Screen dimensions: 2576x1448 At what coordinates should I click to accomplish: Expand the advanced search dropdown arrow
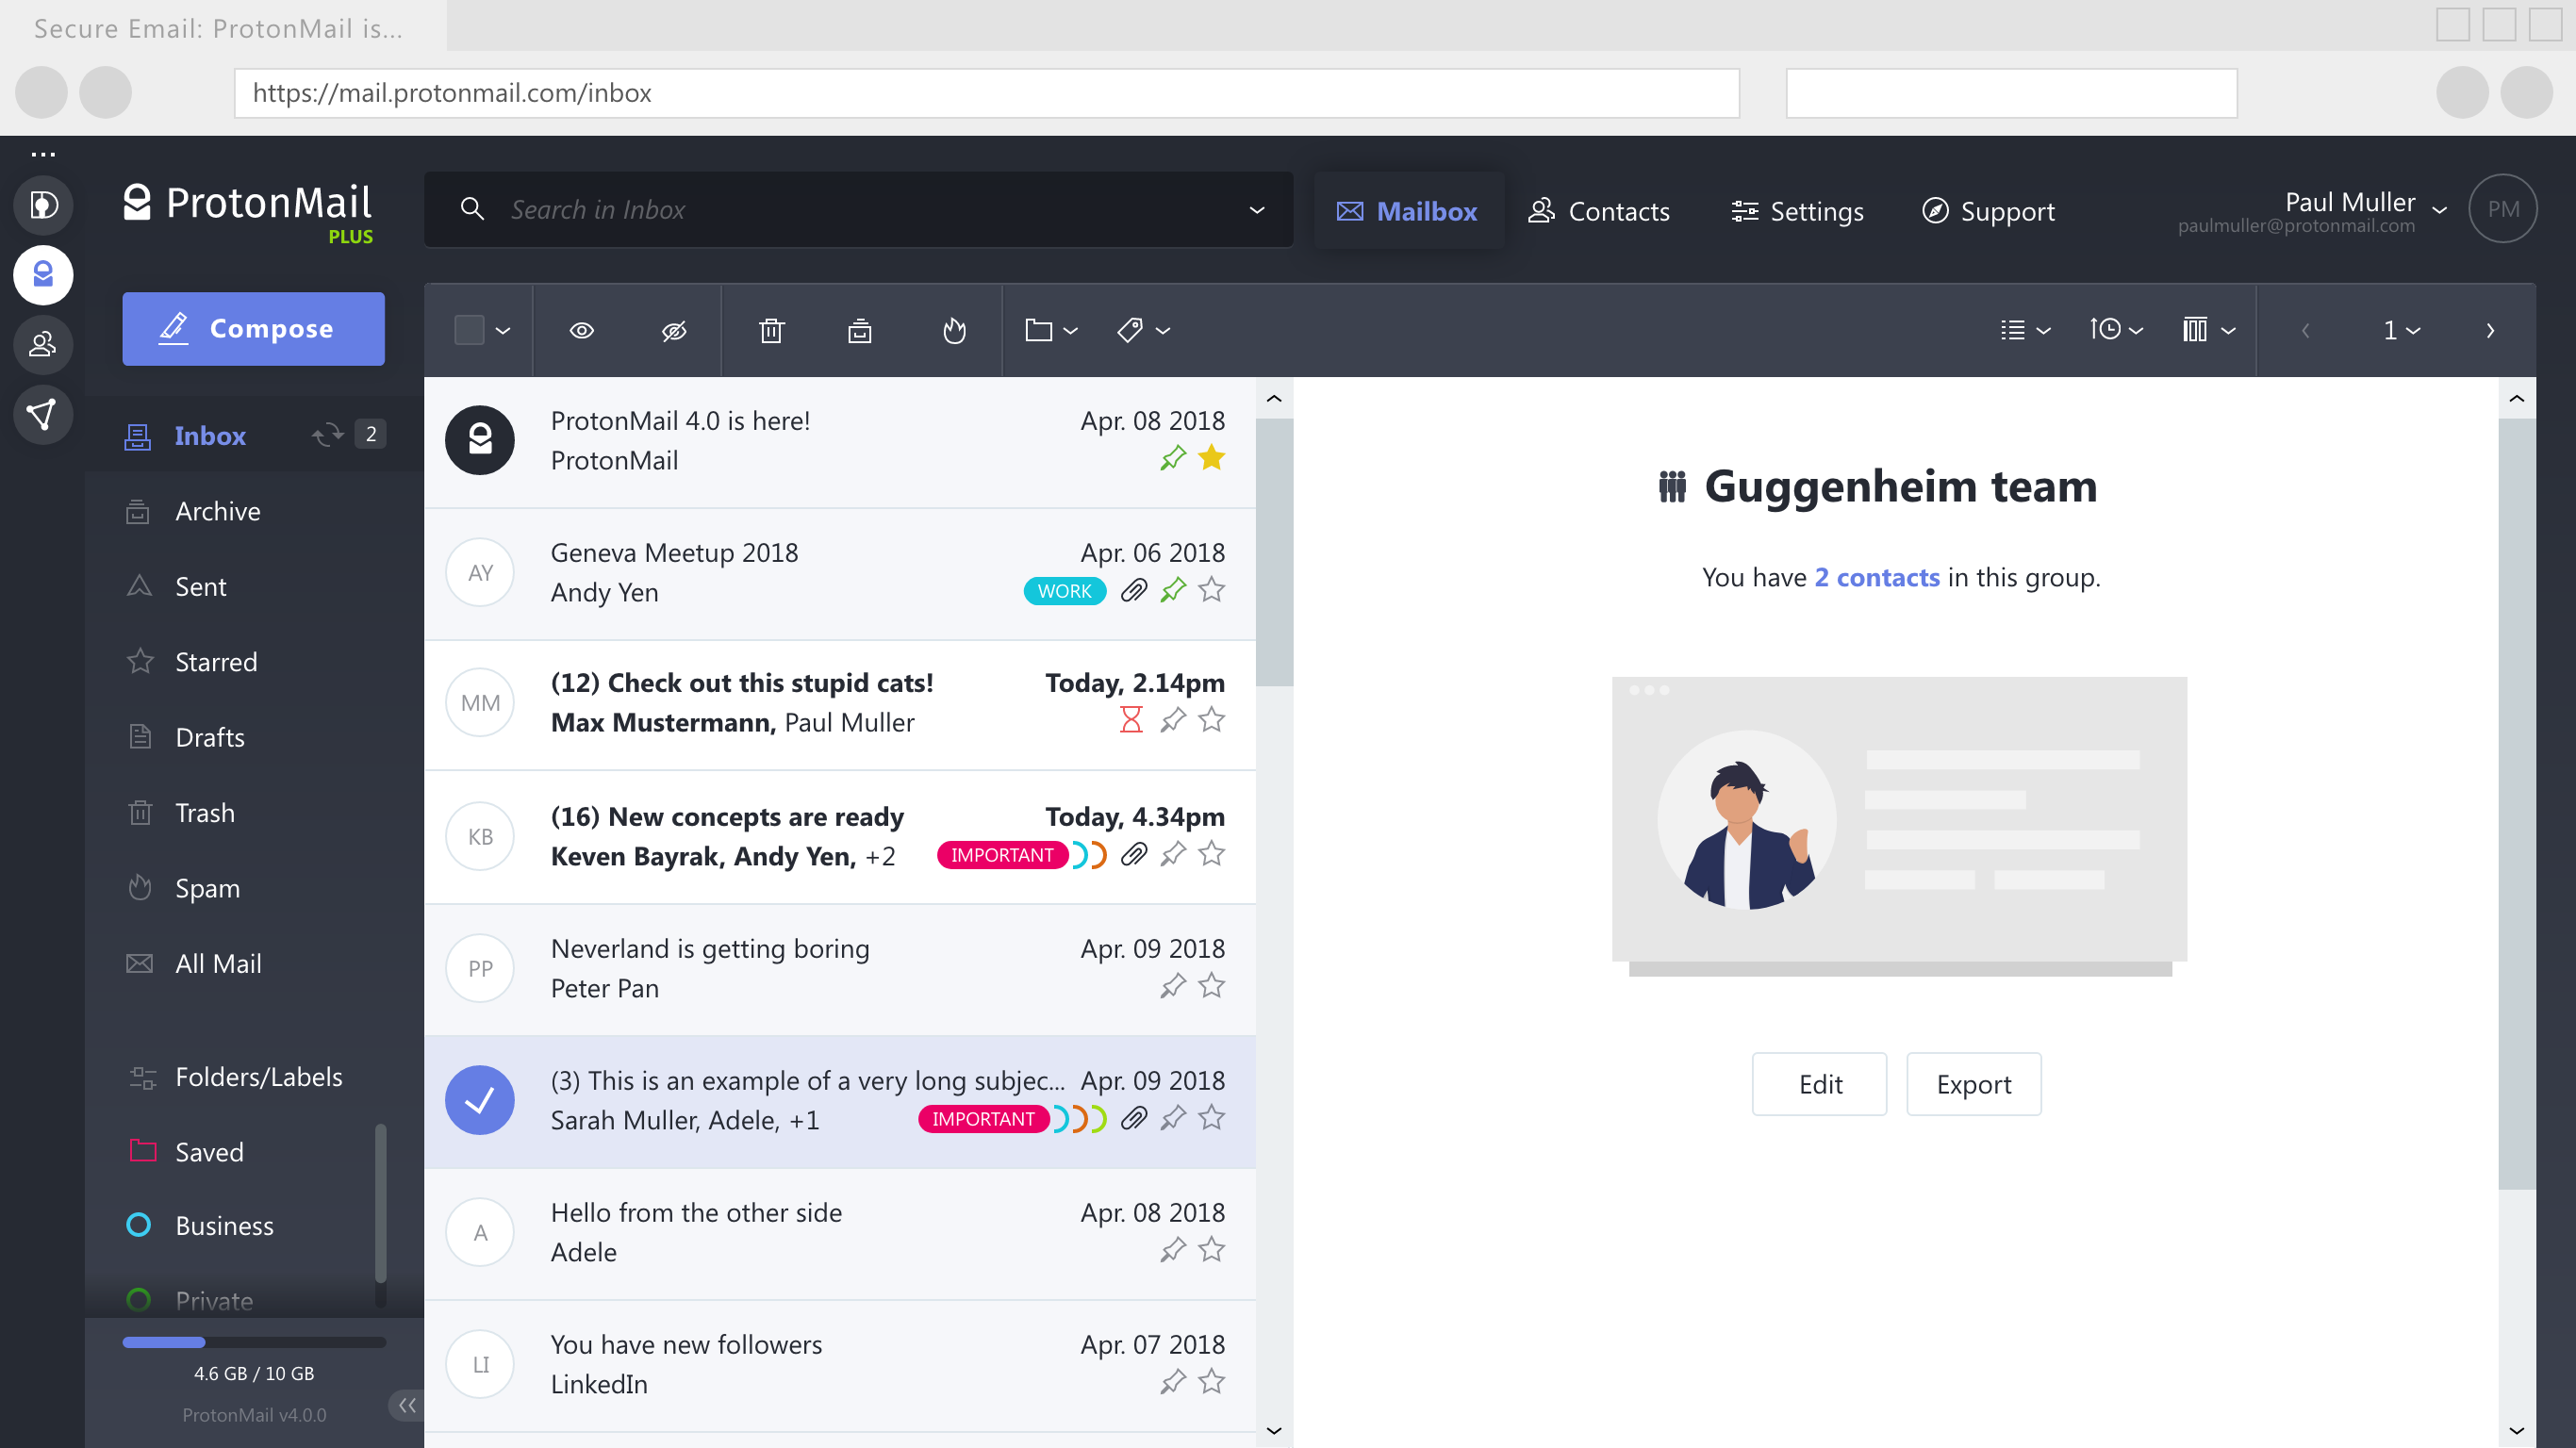tap(1257, 210)
